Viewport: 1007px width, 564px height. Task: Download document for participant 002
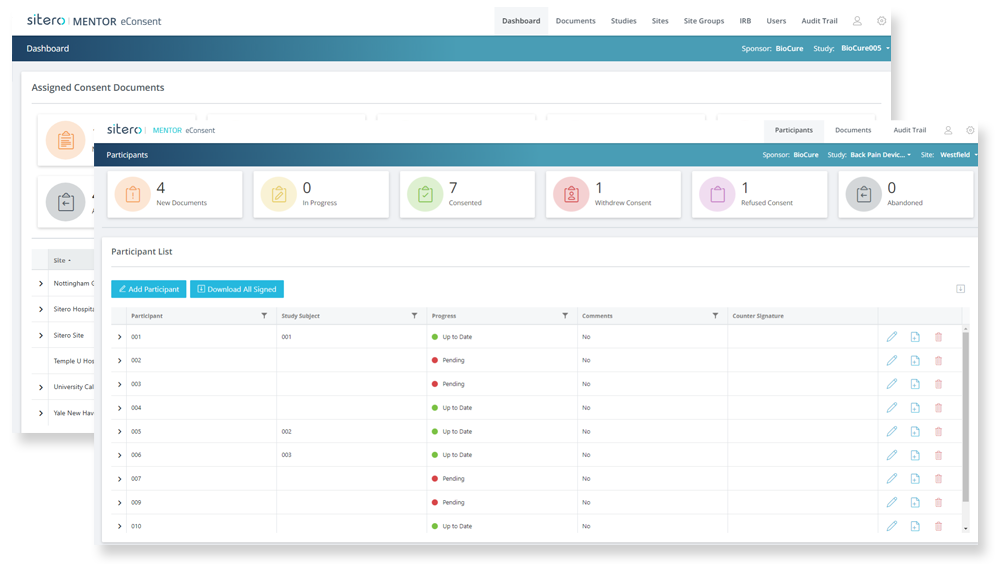(915, 360)
